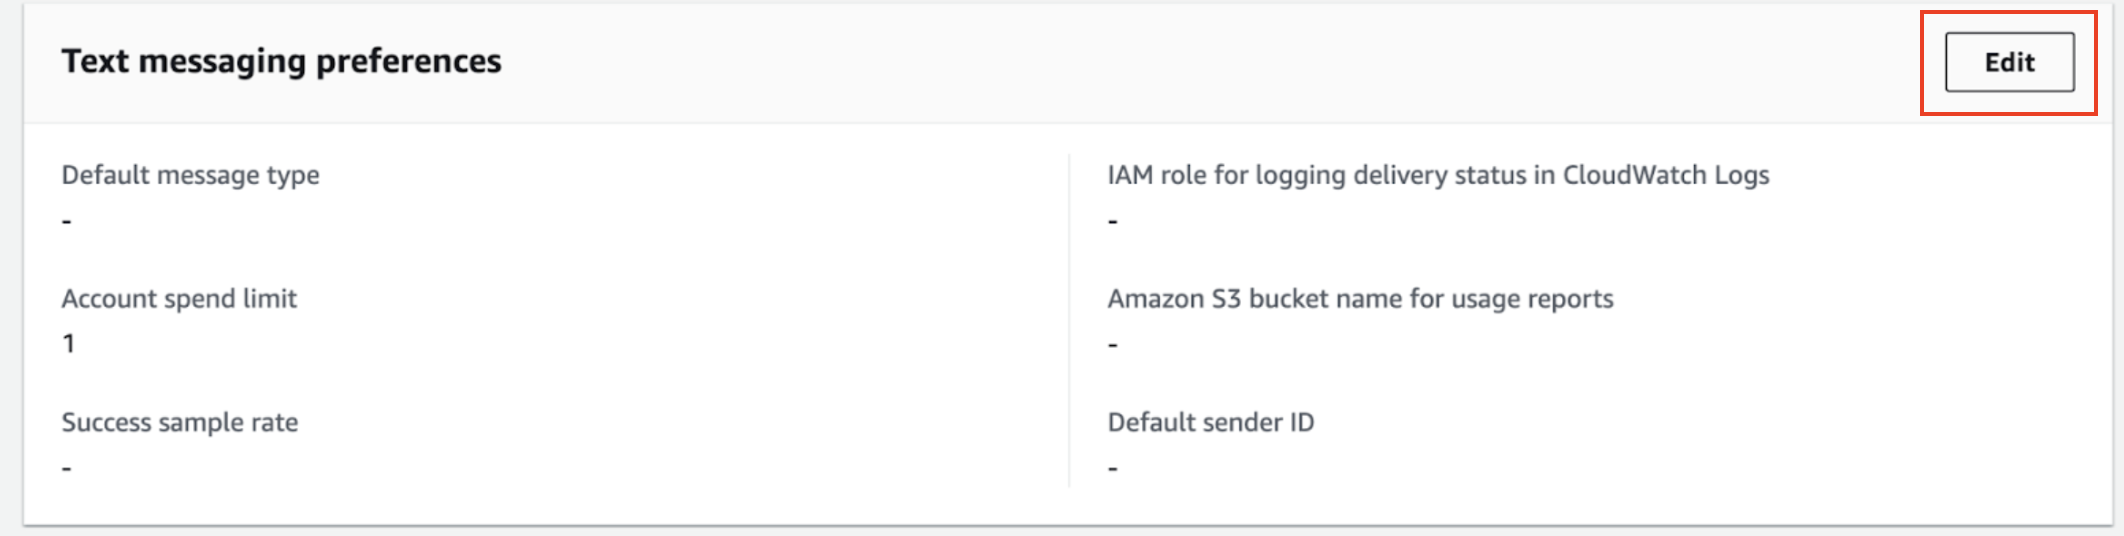2124x536 pixels.
Task: Click the dash value under Default message type
Action: pos(67,221)
